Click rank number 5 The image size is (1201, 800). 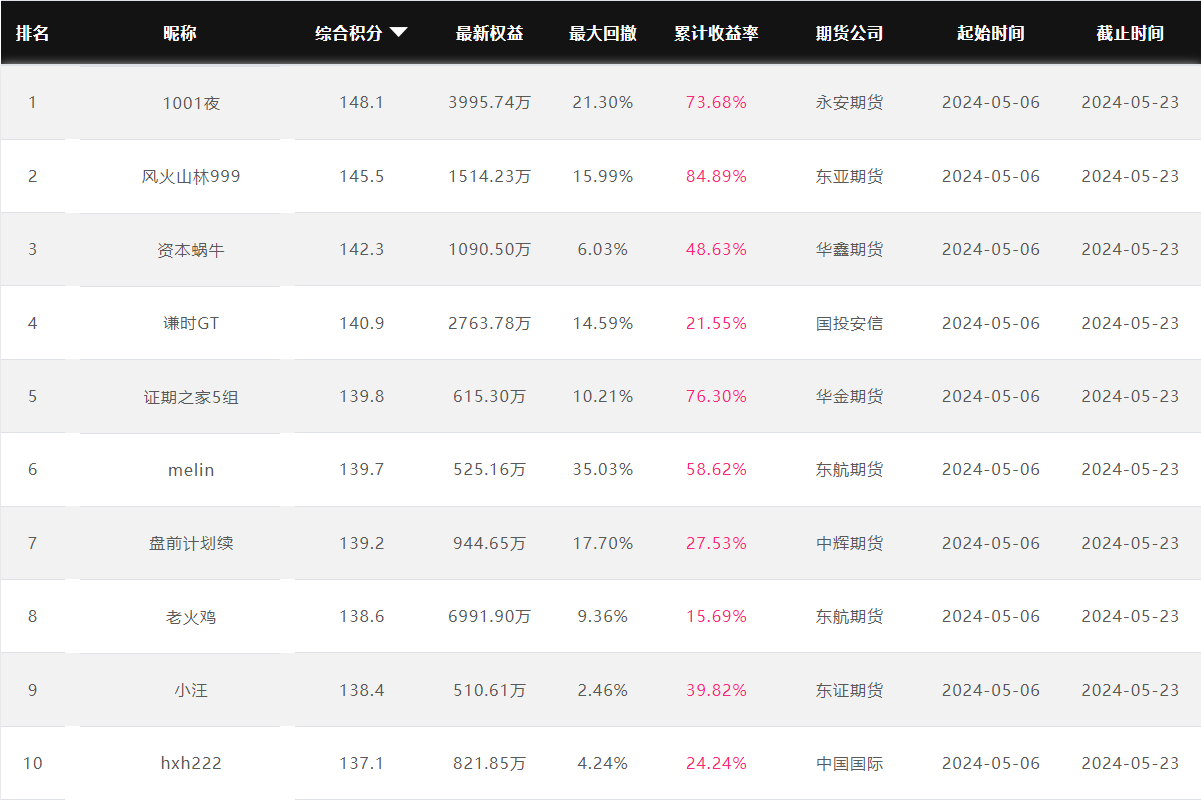pos(32,396)
